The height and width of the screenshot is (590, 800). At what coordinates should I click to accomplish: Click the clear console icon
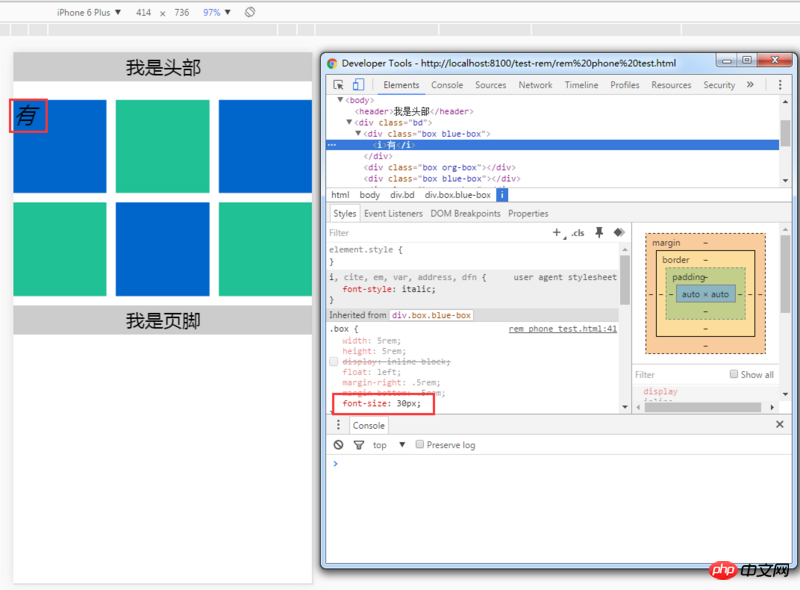pyautogui.click(x=338, y=445)
